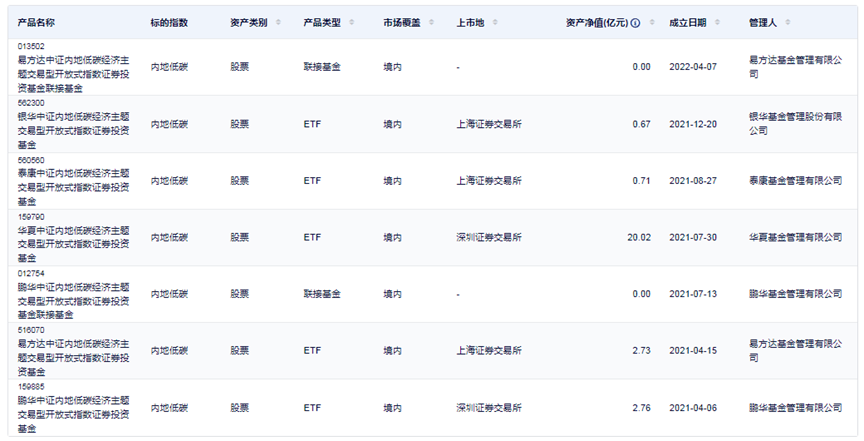Open fund 012754 鹏华 联接基金
864x441 pixels.
click(x=74, y=294)
